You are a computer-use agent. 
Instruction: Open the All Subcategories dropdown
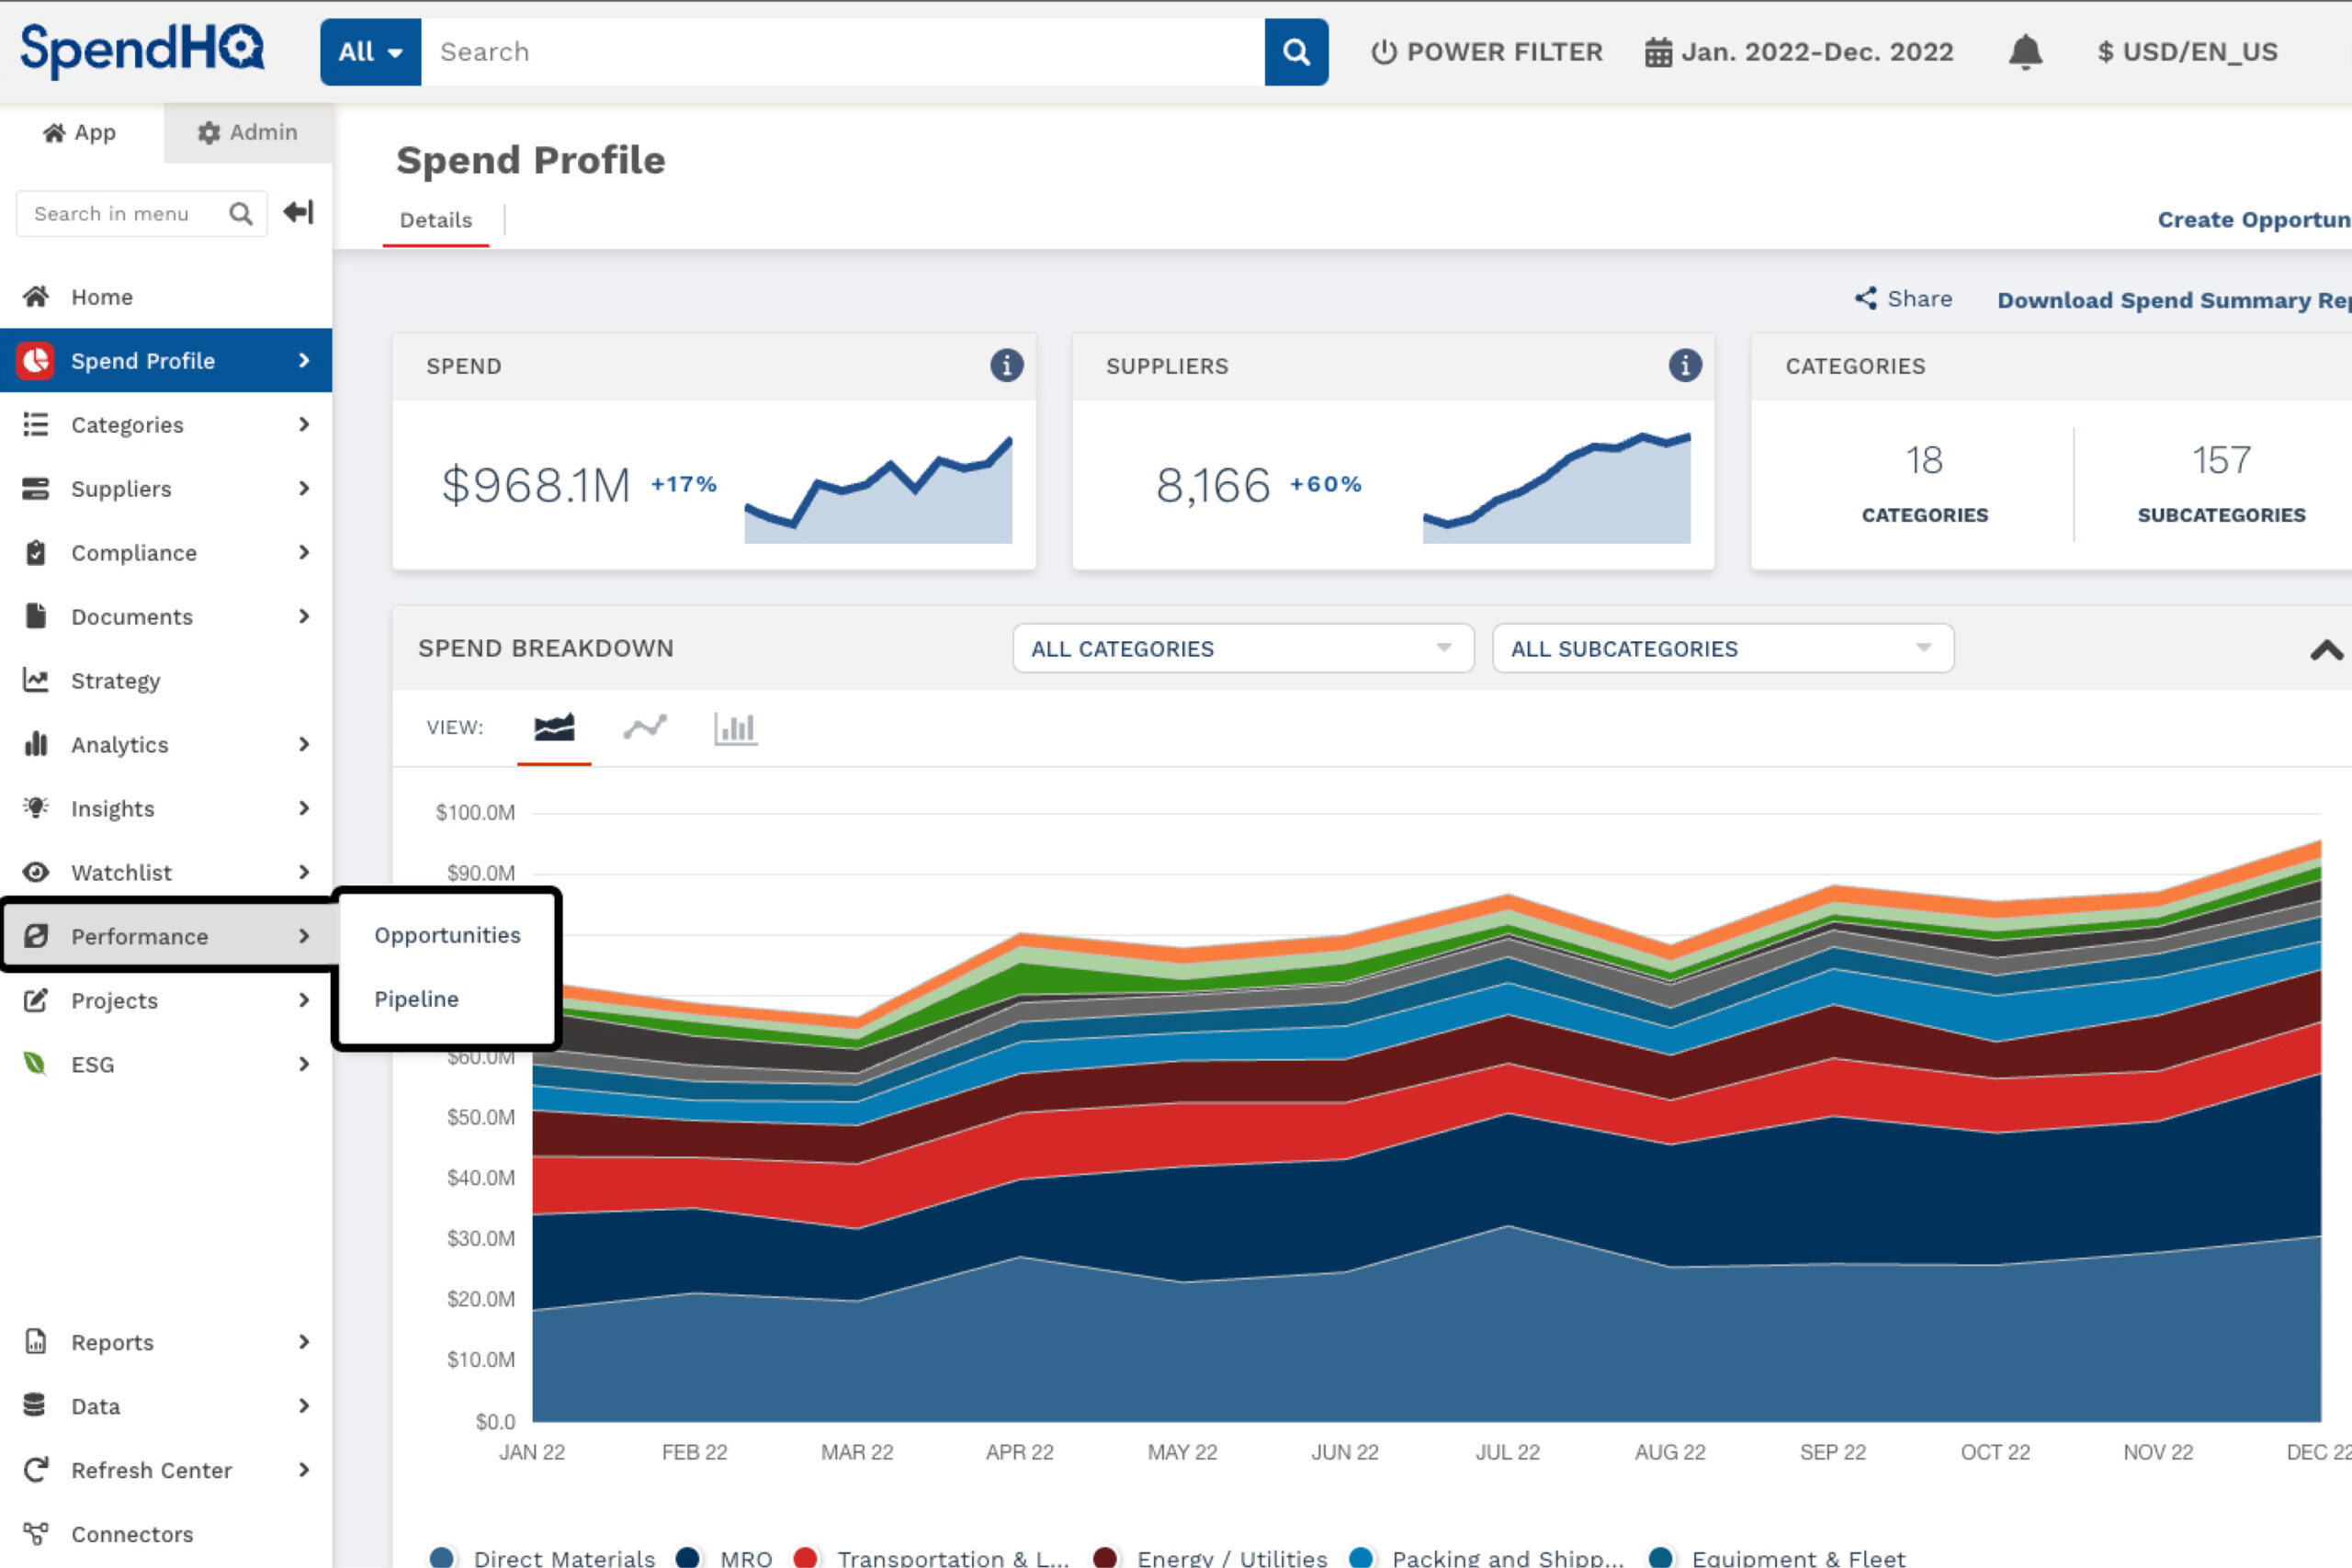(x=1722, y=649)
